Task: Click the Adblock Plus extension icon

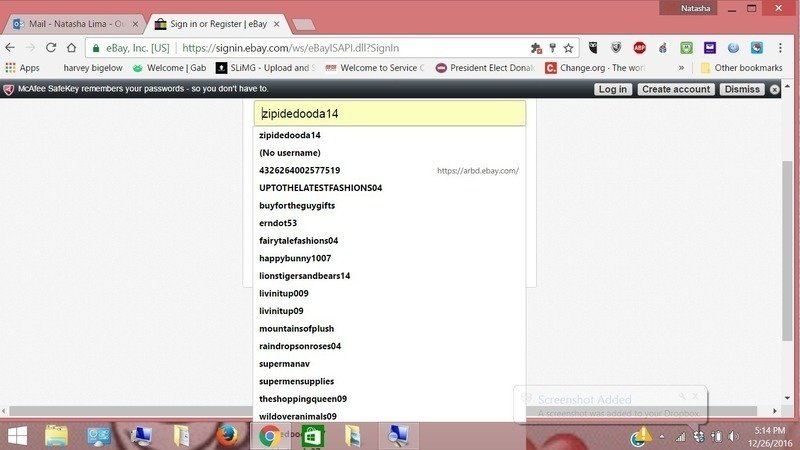Action: [639, 47]
